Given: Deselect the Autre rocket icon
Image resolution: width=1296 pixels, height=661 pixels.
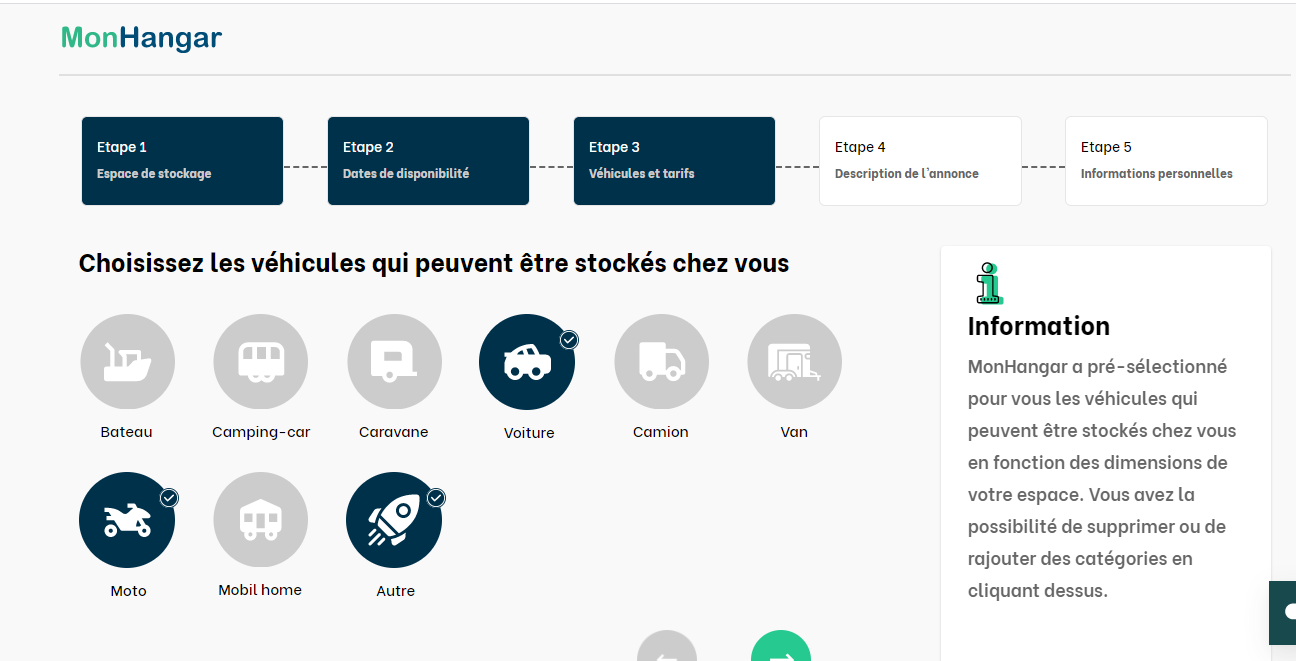Looking at the screenshot, I should click(394, 520).
